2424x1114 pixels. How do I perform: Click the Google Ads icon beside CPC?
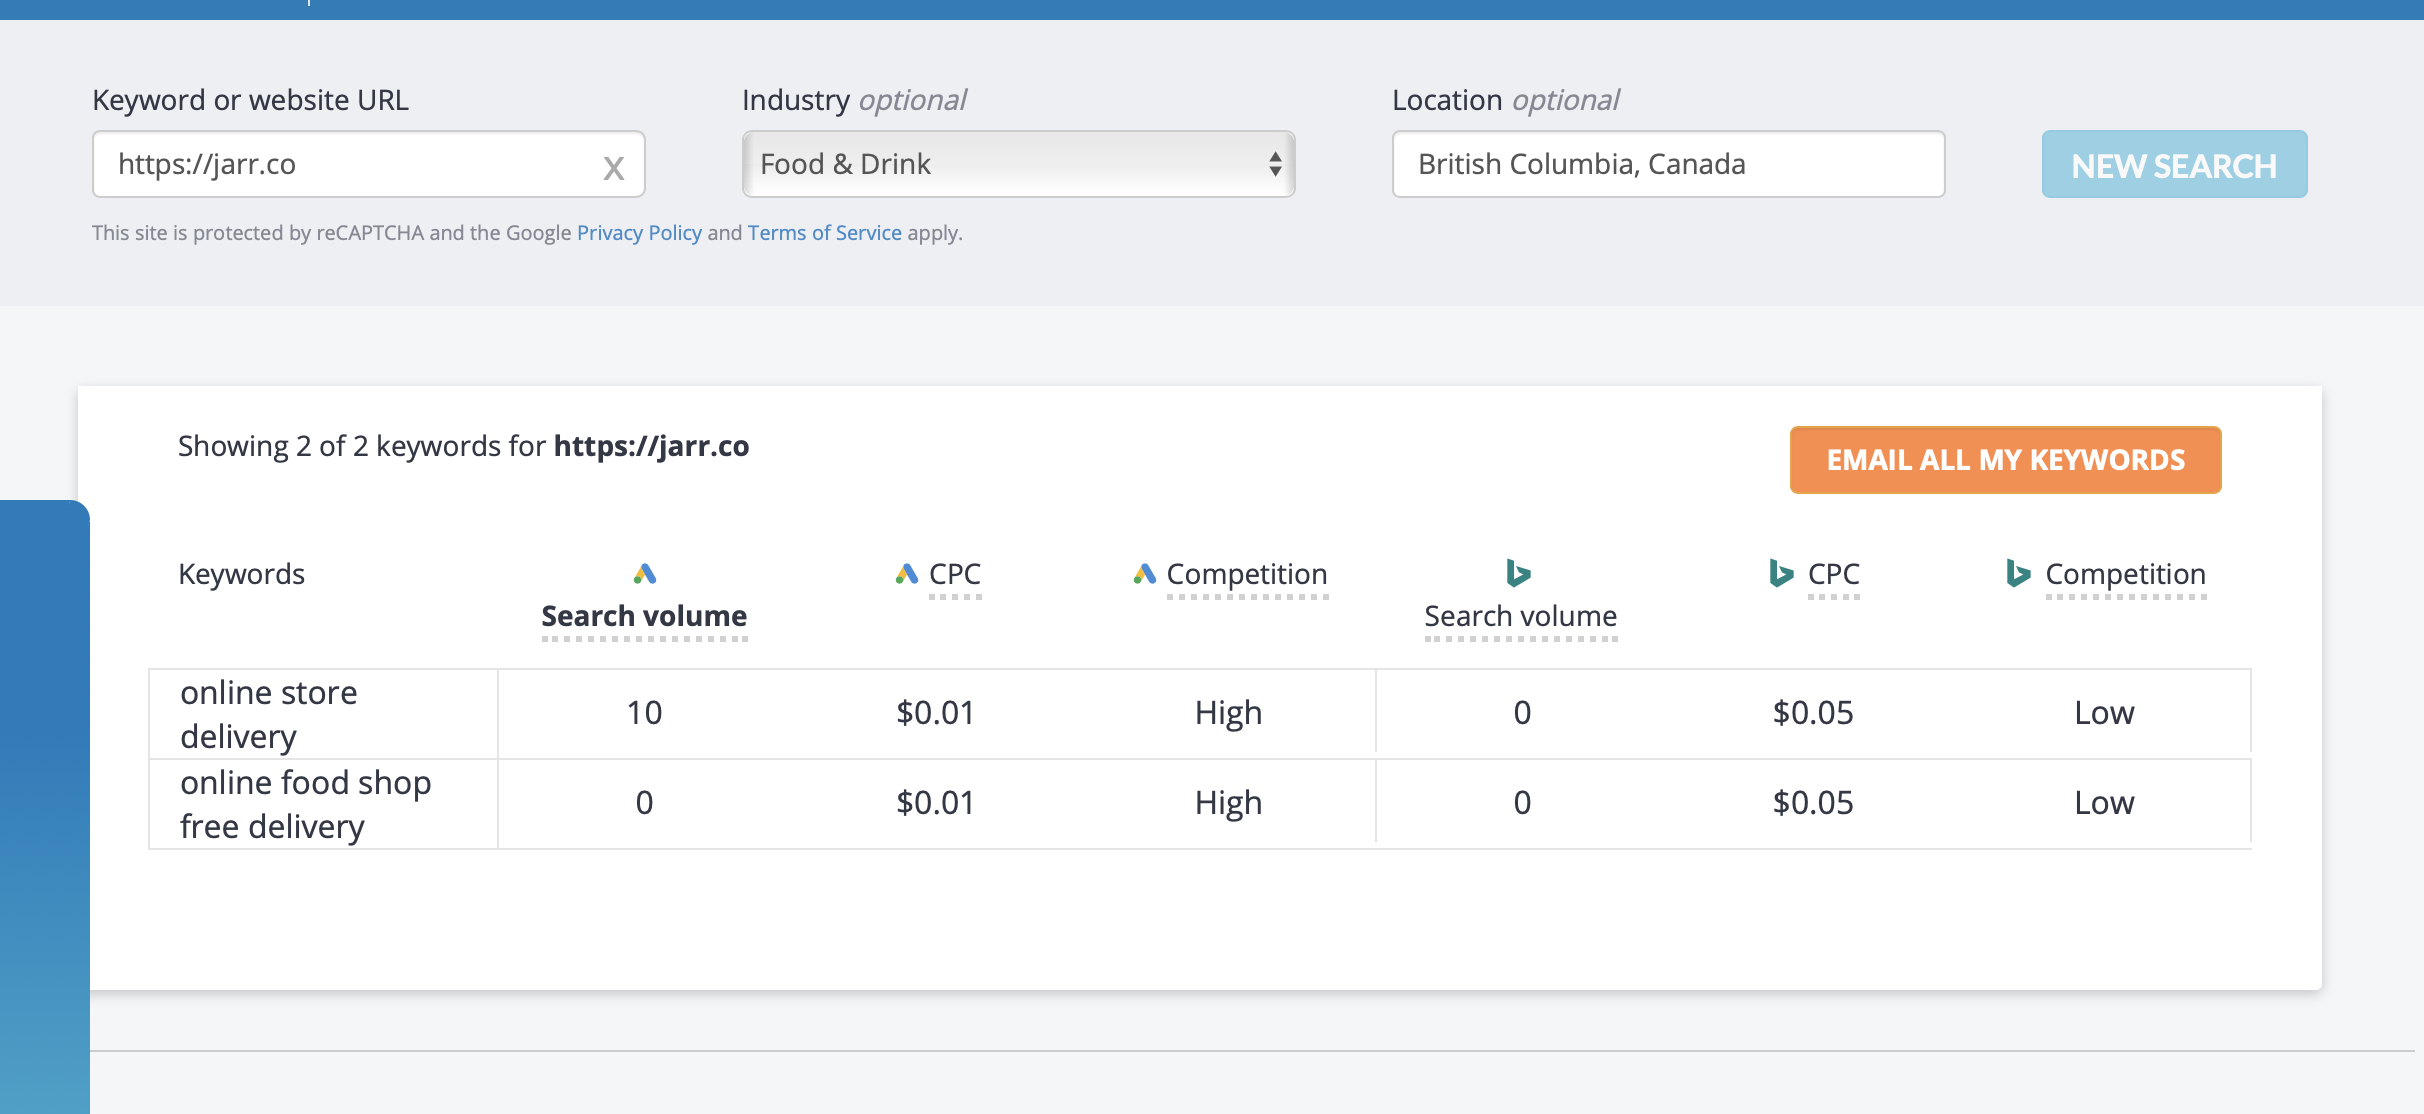tap(906, 573)
